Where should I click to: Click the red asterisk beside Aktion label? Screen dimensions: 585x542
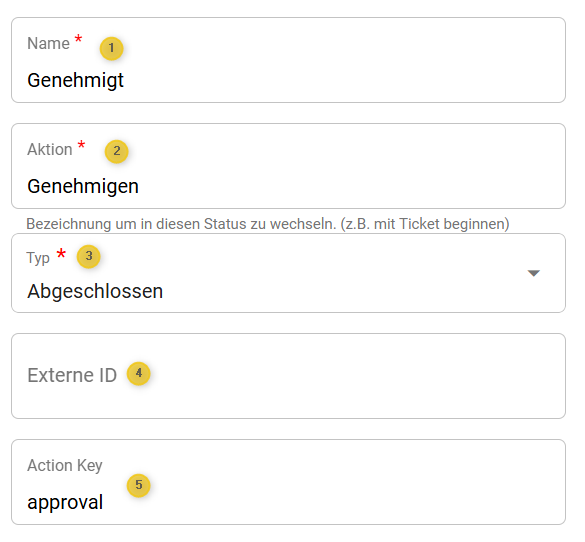click(x=81, y=145)
